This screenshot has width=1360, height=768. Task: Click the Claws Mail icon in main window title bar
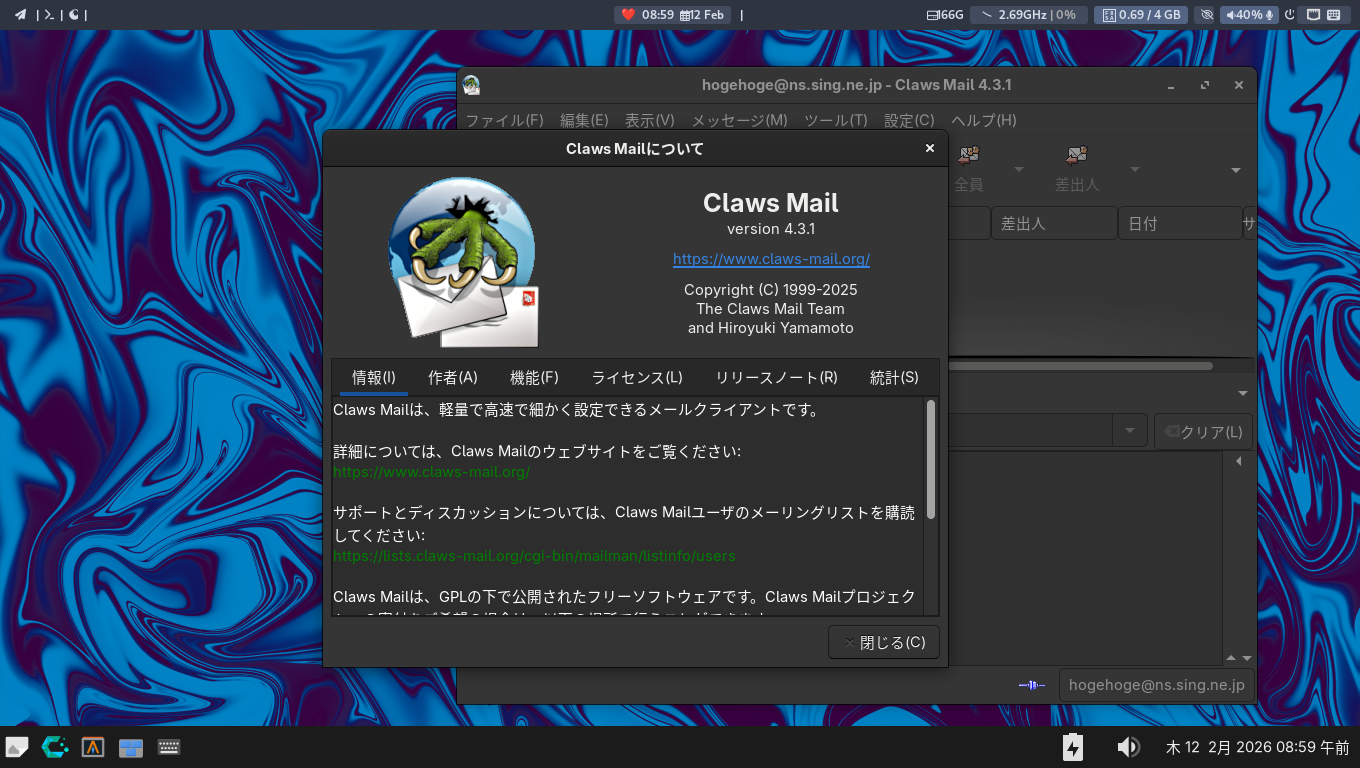click(472, 85)
